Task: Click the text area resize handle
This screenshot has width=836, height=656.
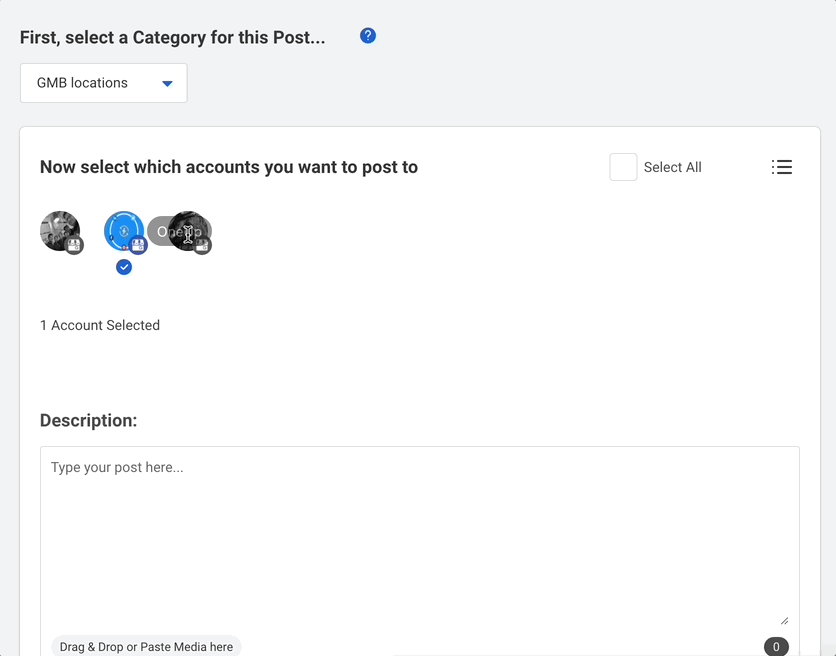Action: (x=784, y=621)
